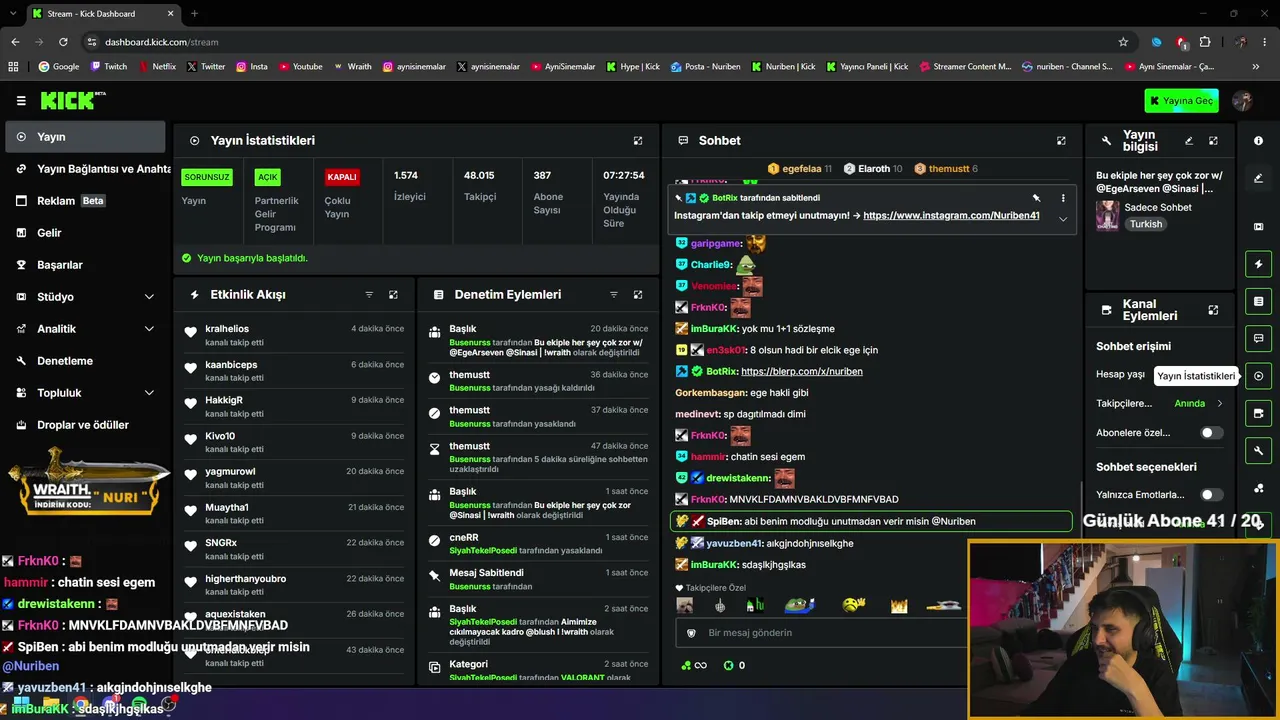Click the shield icon in the message box
This screenshot has width=1280, height=720.
pos(690,633)
